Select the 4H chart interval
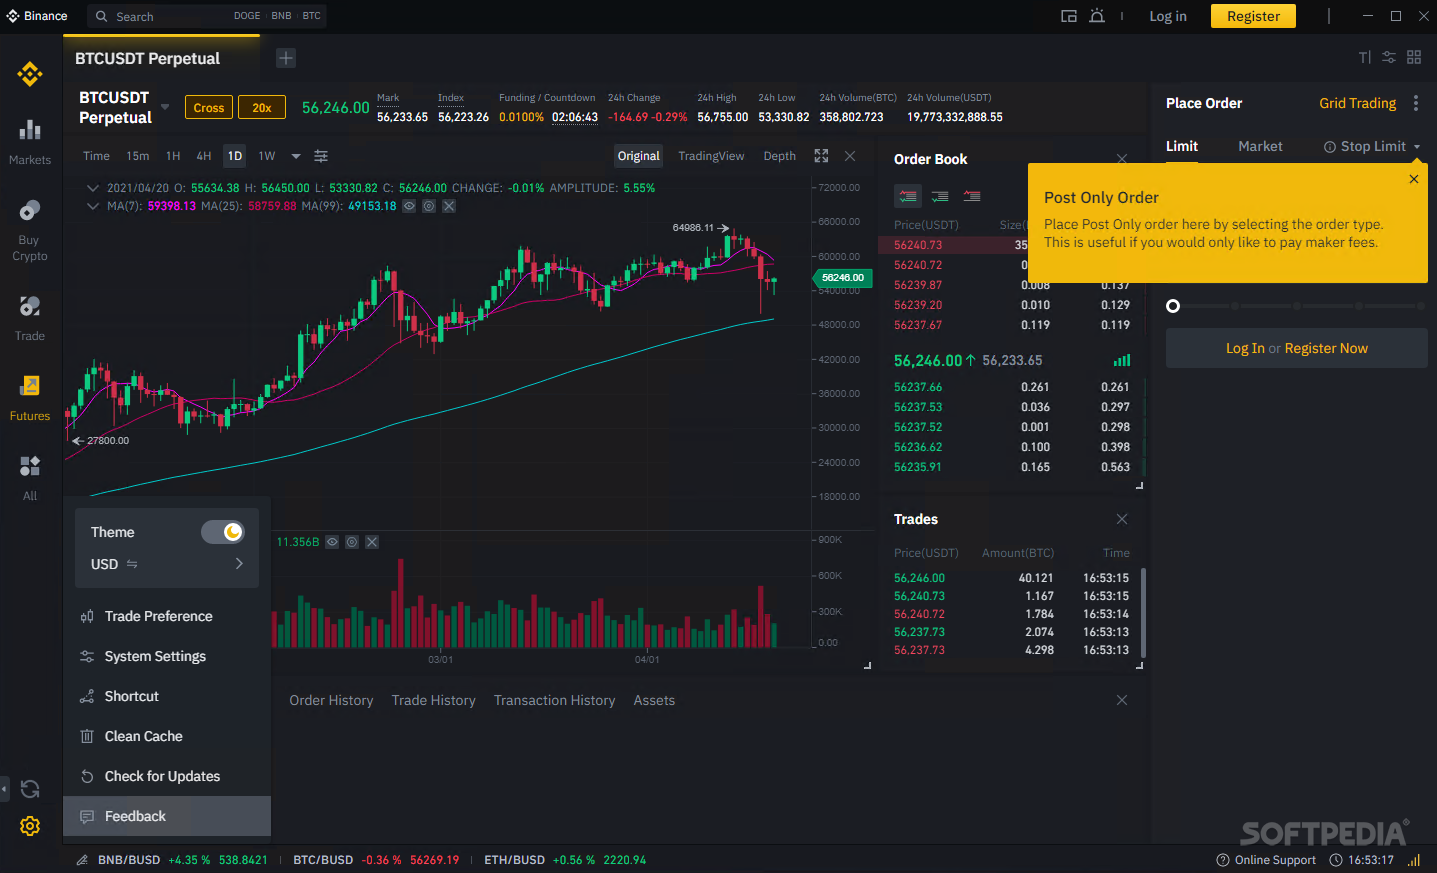Viewport: 1437px width, 873px height. 204,156
